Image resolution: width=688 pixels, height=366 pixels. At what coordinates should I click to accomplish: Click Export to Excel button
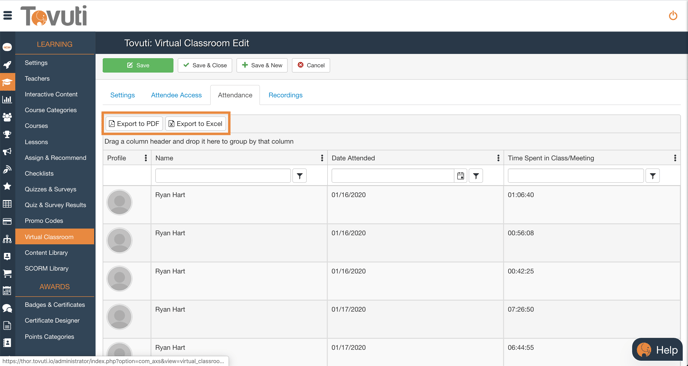[196, 124]
